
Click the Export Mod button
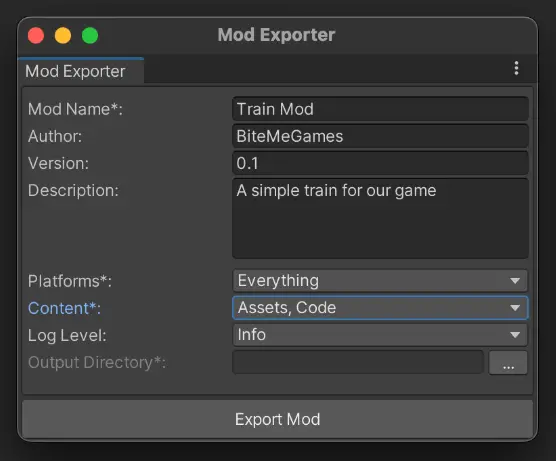point(277,419)
